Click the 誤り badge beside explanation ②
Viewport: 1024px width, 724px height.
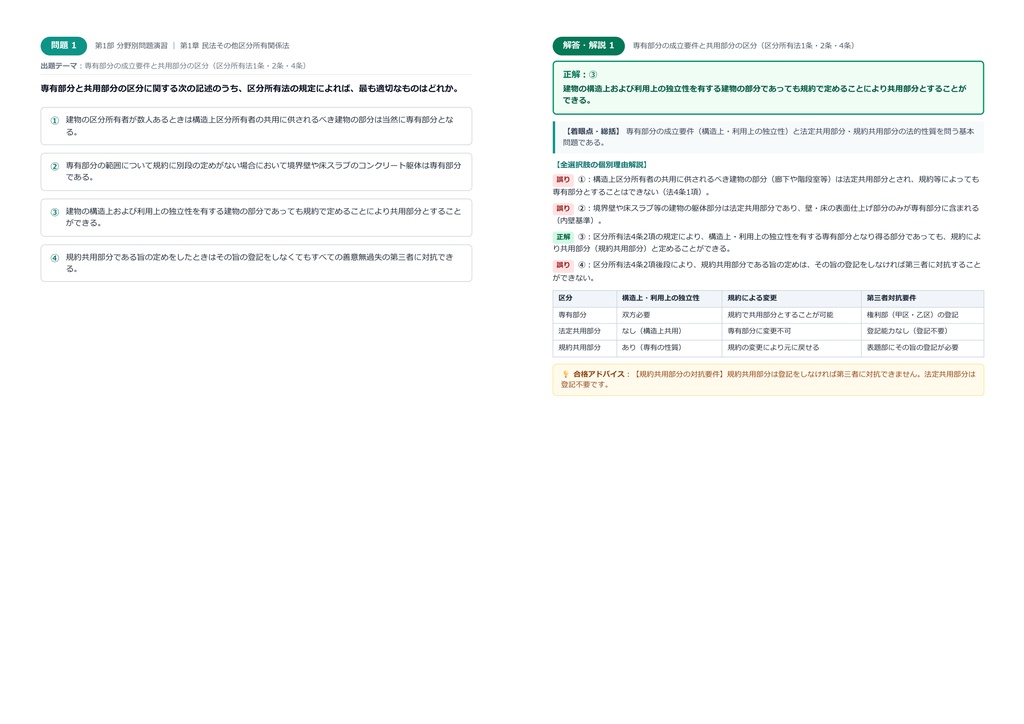click(x=563, y=208)
